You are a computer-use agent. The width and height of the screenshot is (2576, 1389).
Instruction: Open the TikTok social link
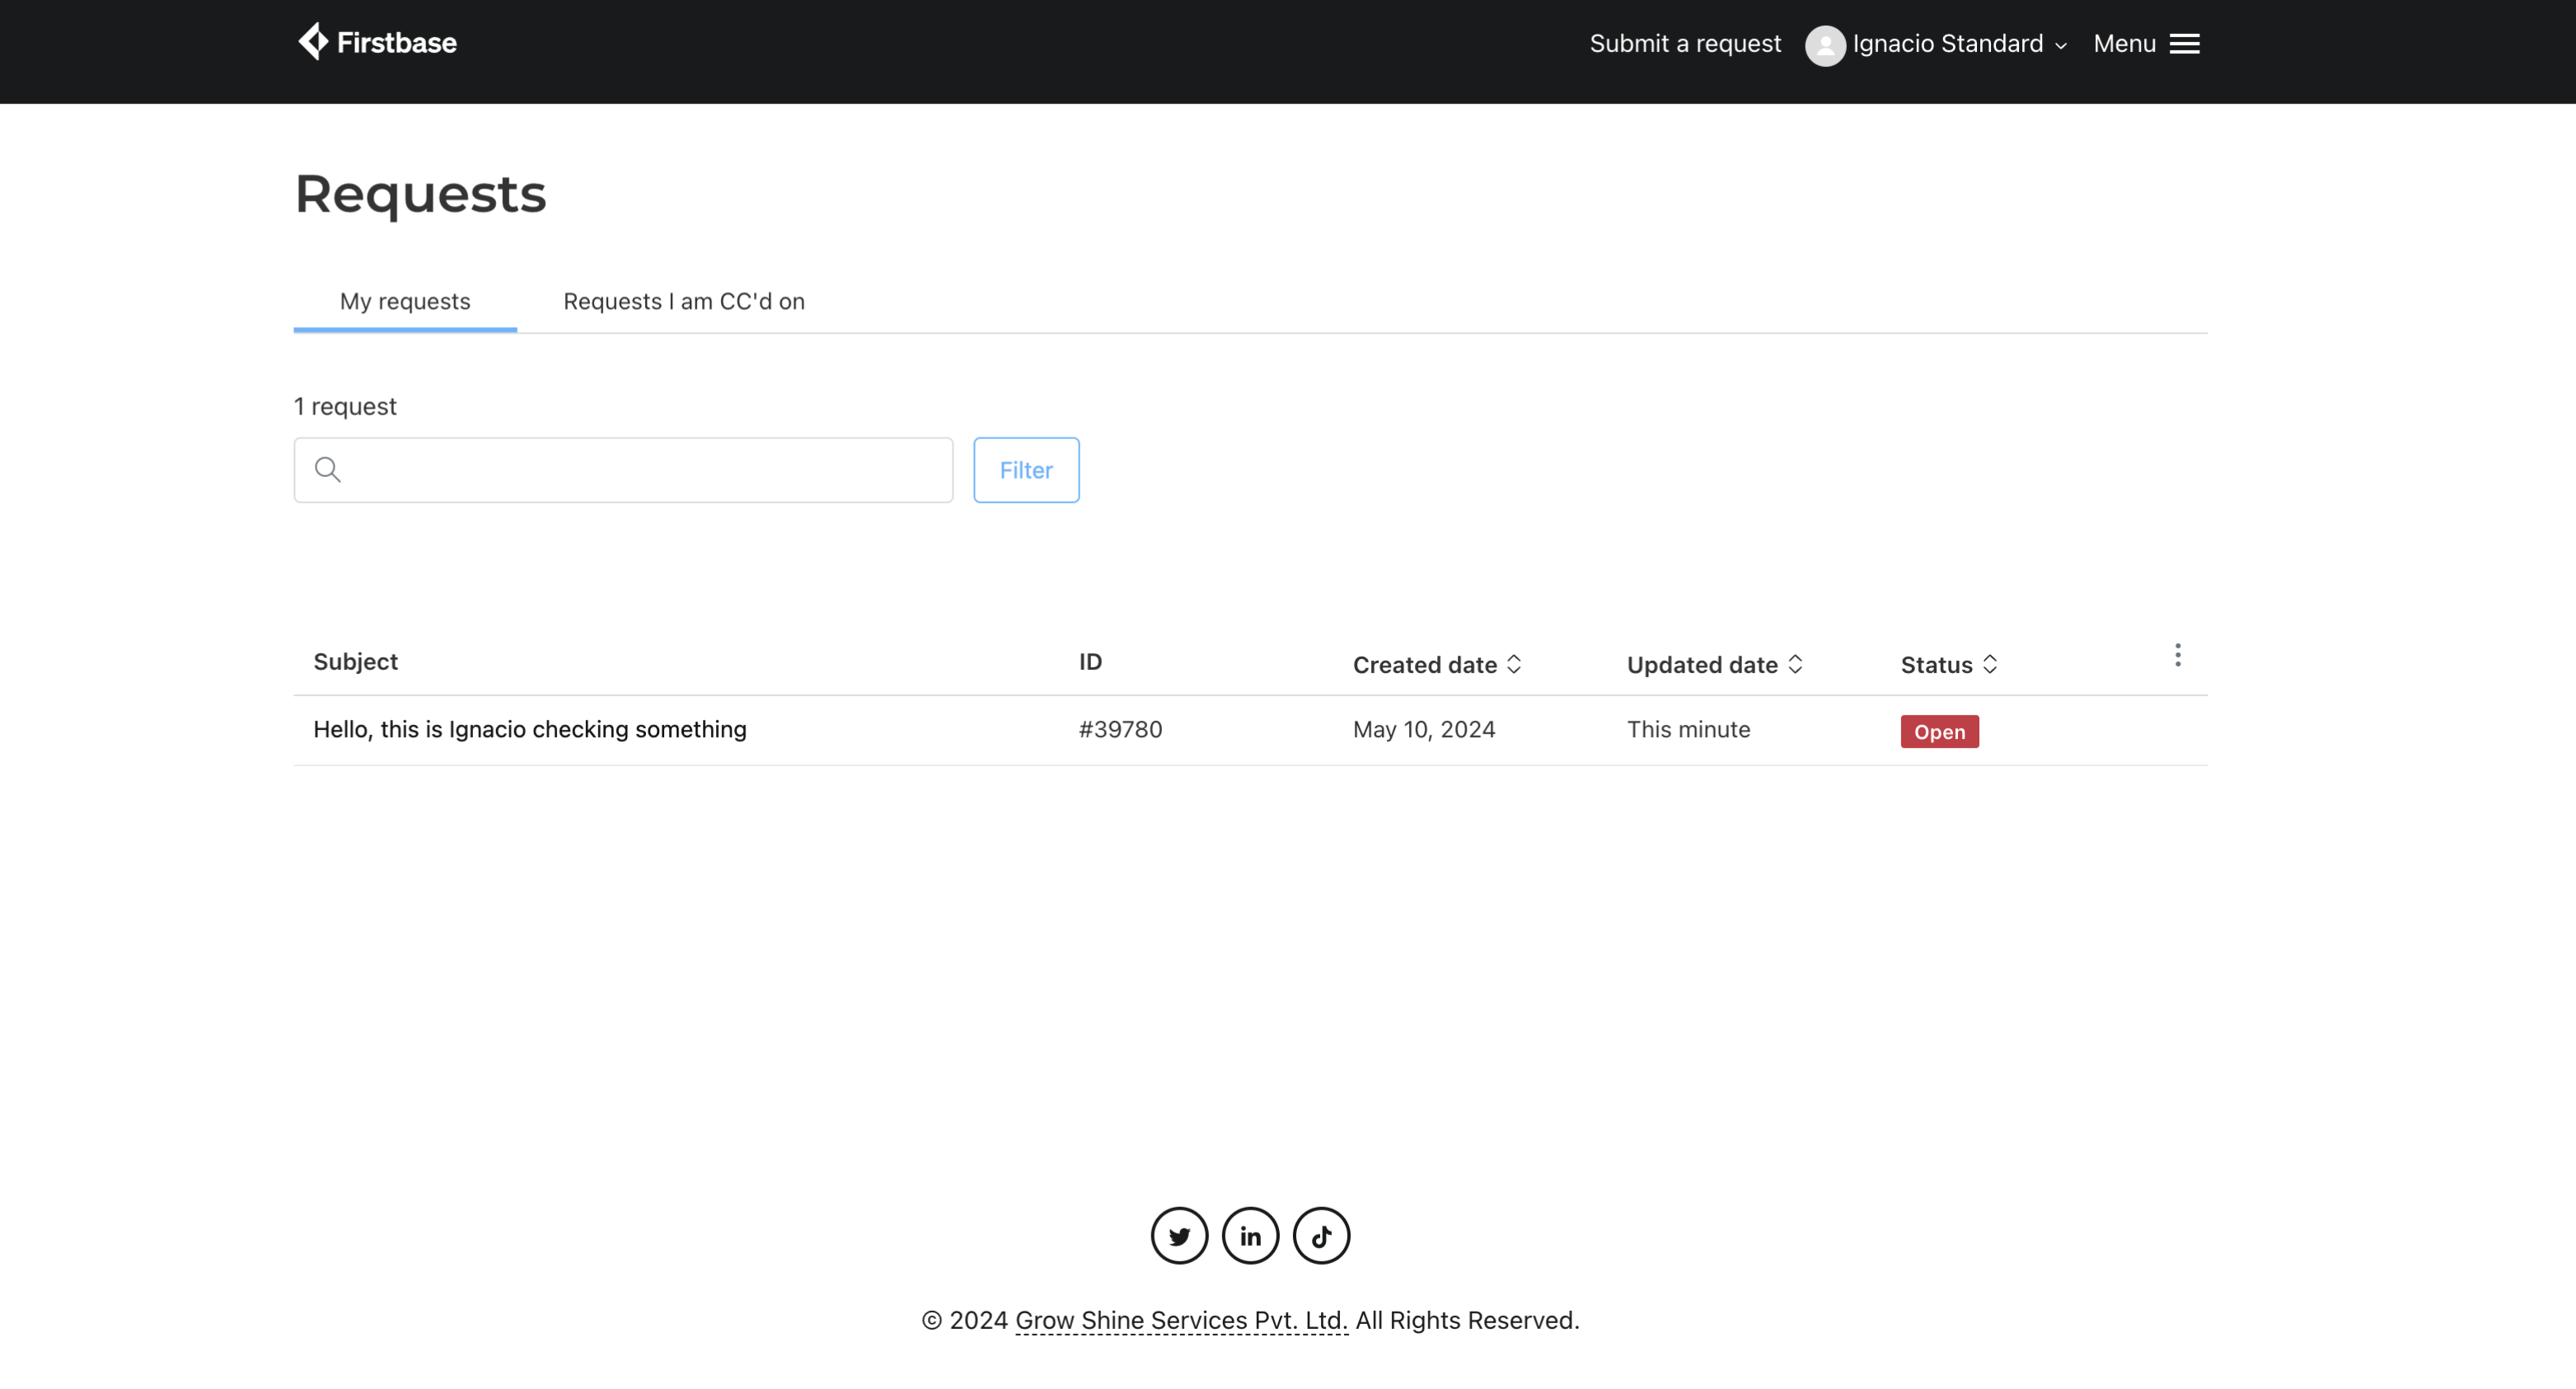[1321, 1236]
